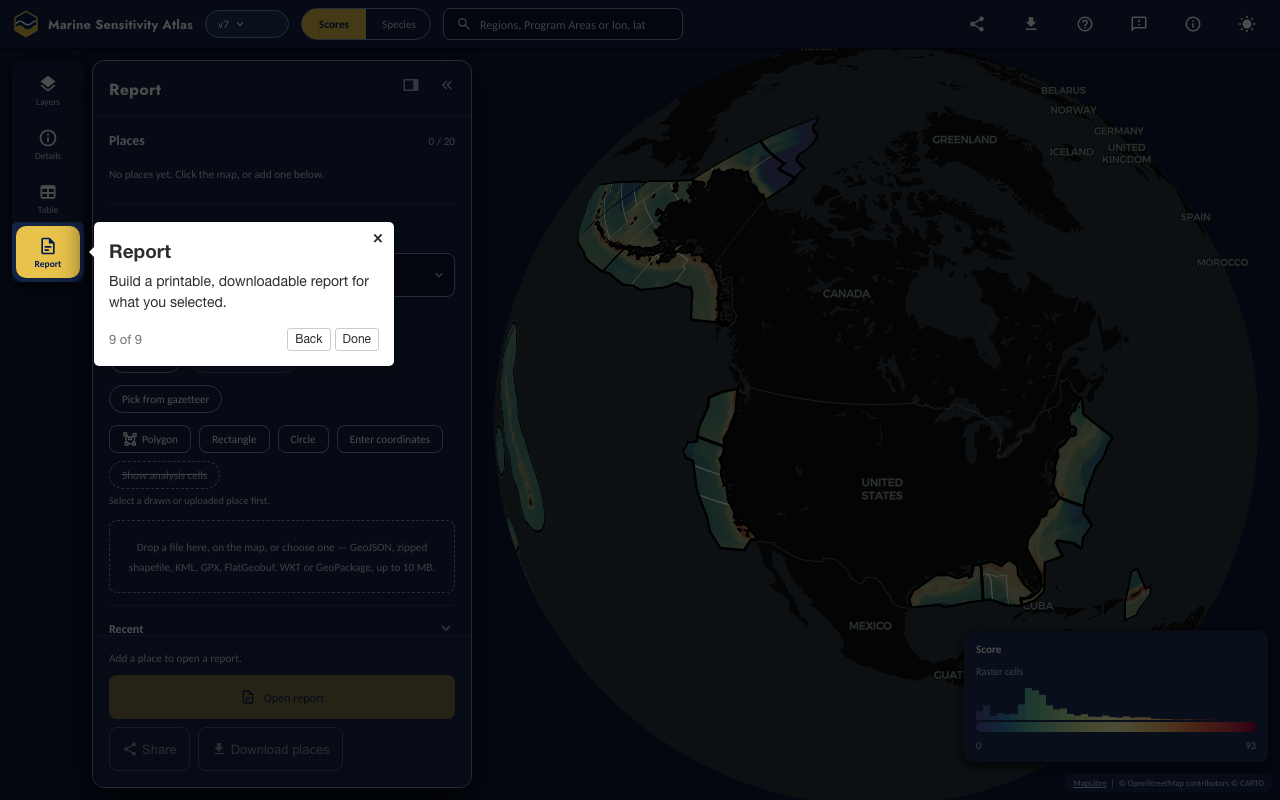Click the CUBA map label

(x=1038, y=606)
